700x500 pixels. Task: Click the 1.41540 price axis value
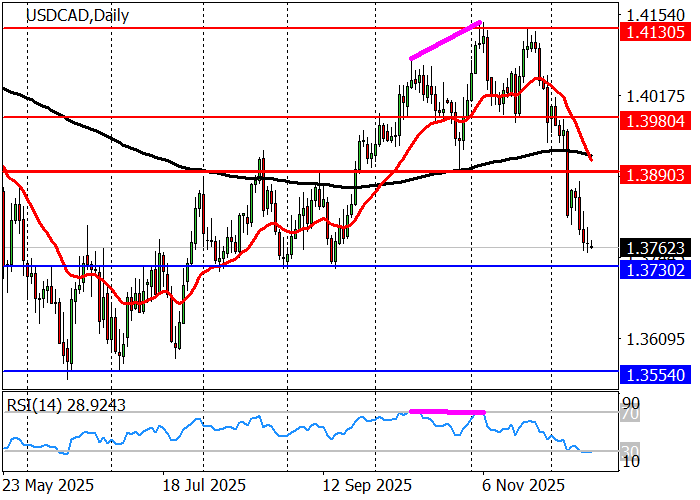click(656, 16)
